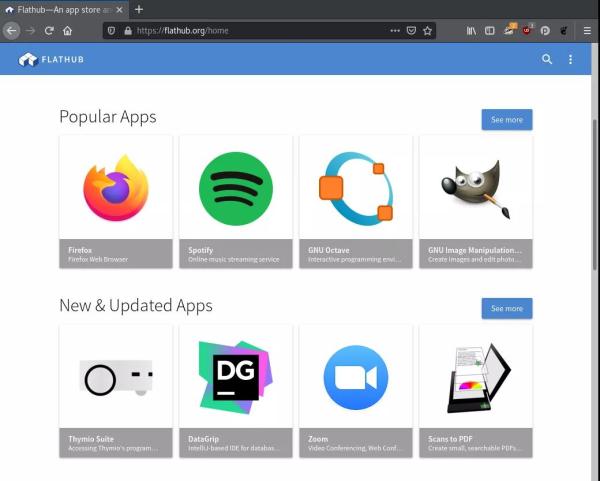Open page actions ellipsis in address bar
This screenshot has width=600, height=481.
click(392, 31)
